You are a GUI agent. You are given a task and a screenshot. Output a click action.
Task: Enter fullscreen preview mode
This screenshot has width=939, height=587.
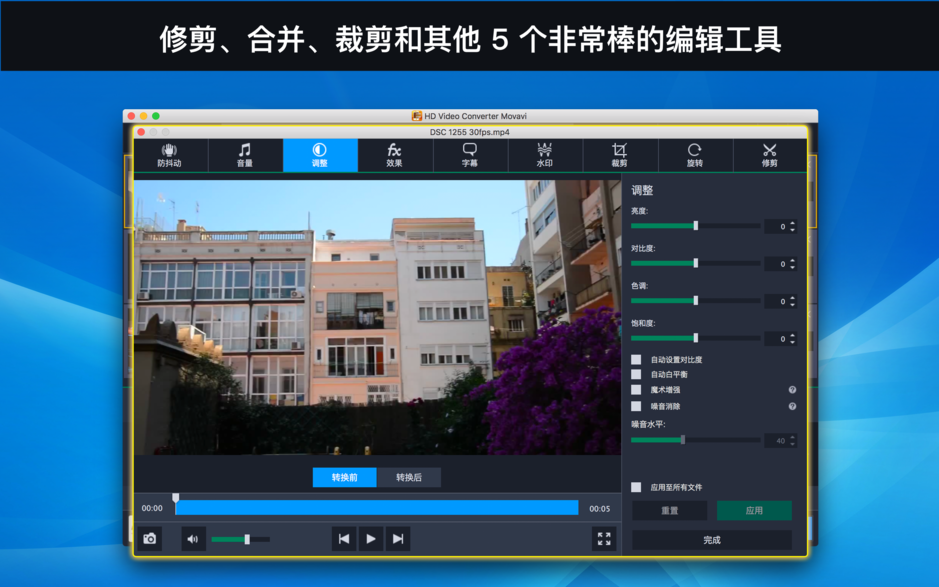point(604,538)
